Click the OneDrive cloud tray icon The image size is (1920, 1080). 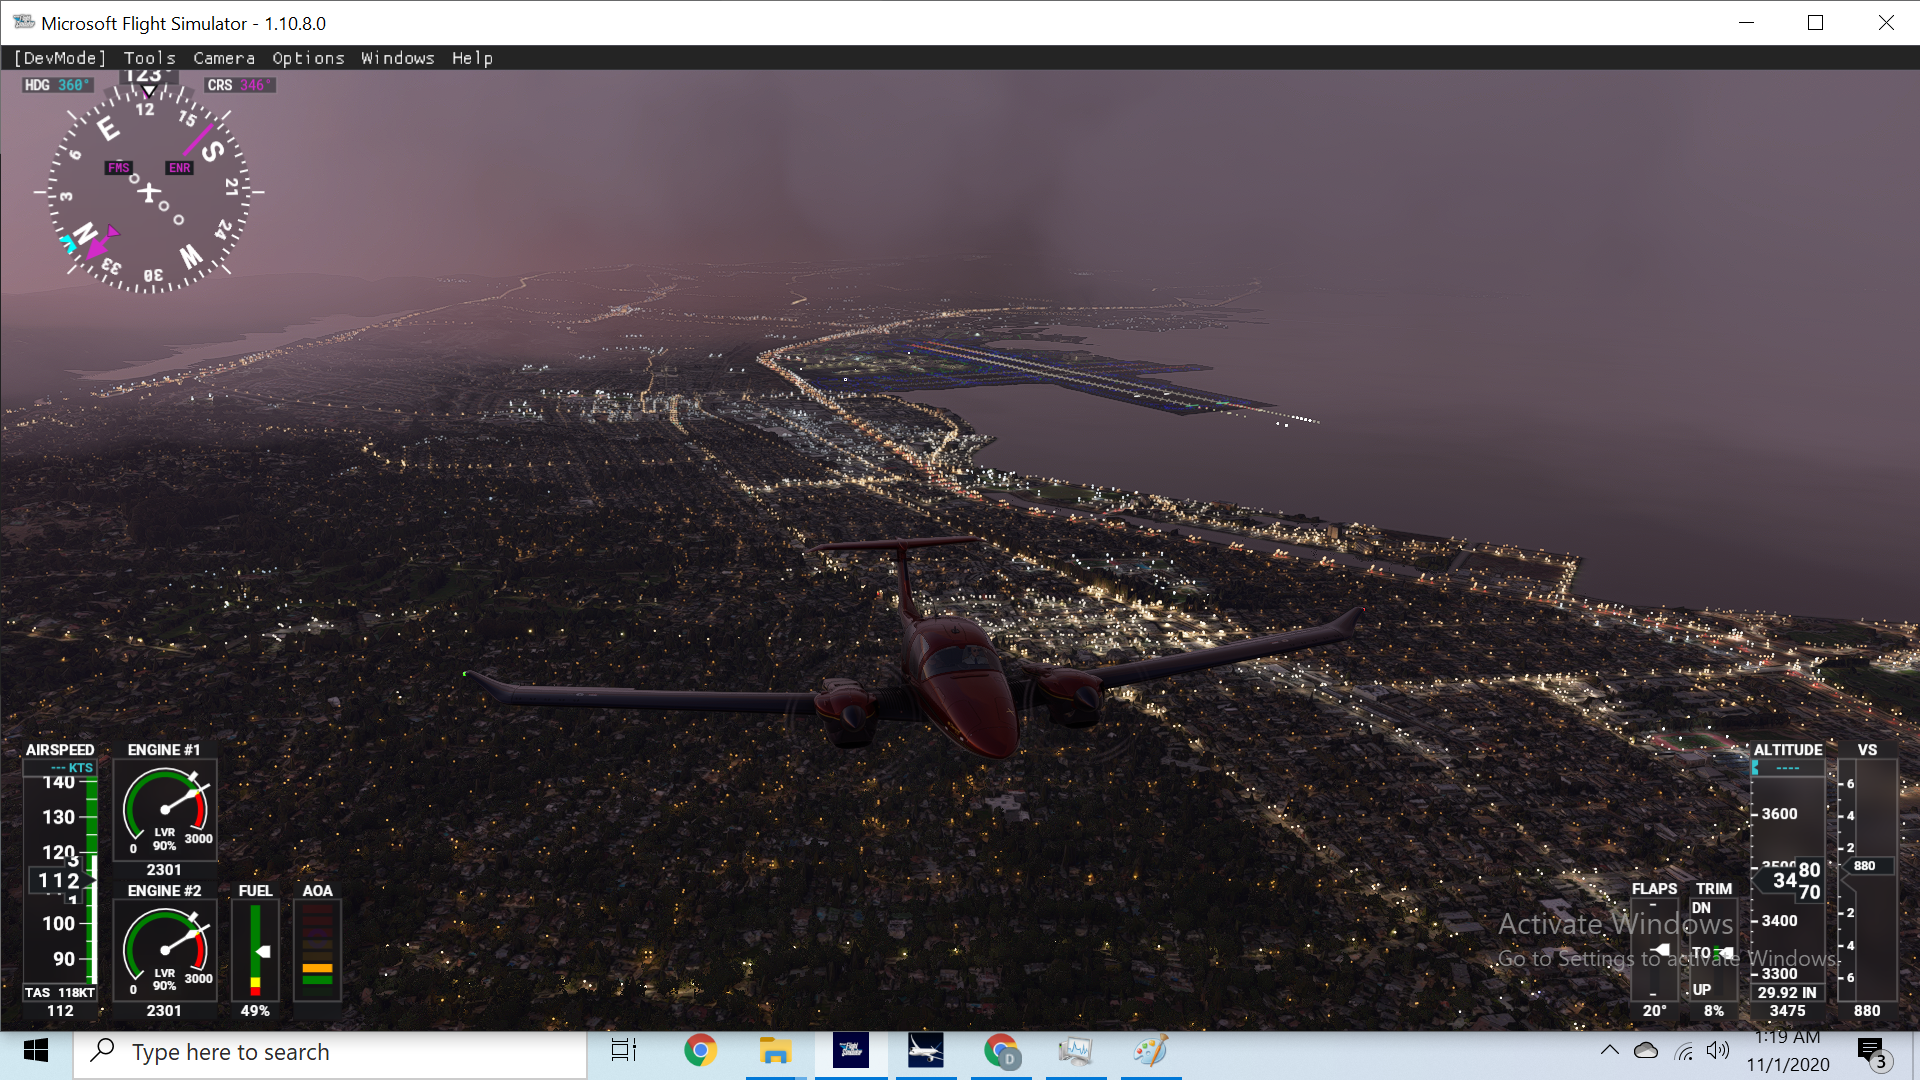(1646, 1051)
